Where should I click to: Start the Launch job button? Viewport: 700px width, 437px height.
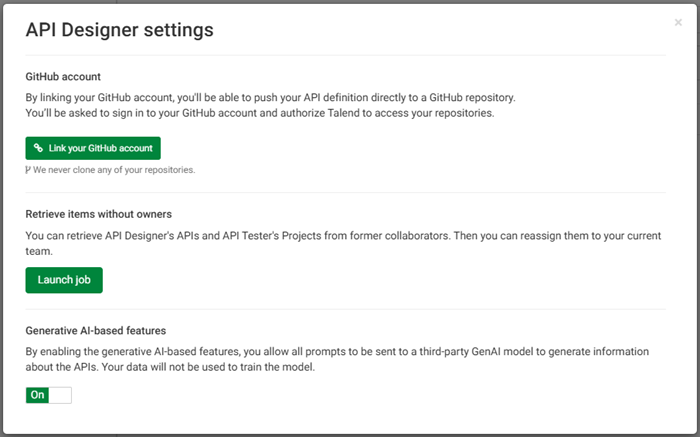[64, 280]
